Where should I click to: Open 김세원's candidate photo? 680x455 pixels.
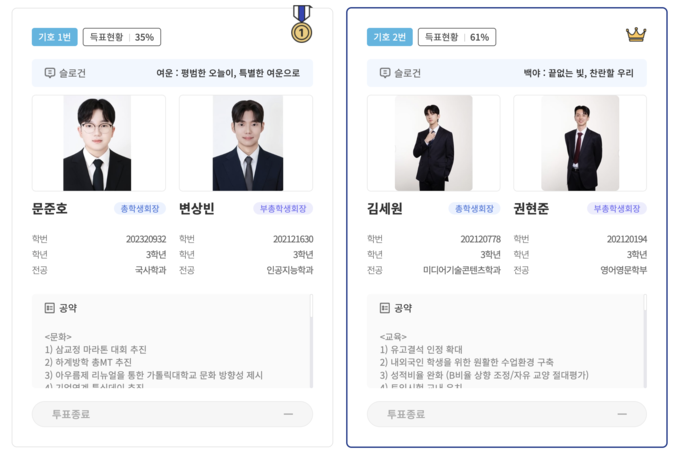(434, 143)
